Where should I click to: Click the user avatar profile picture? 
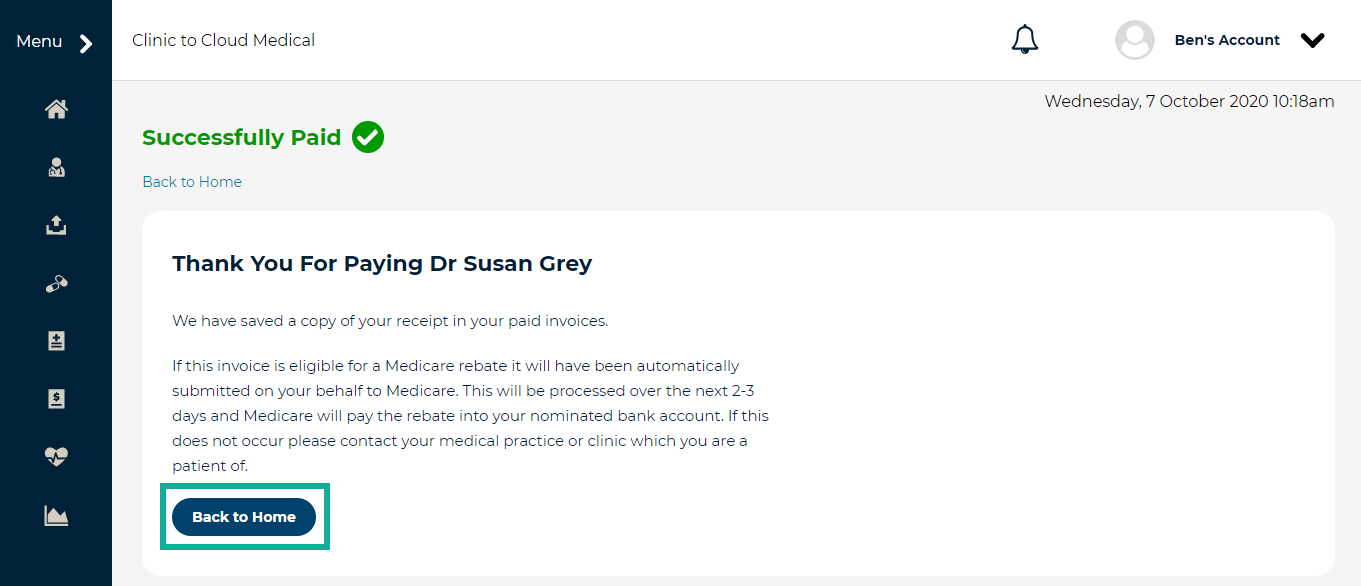(1135, 40)
